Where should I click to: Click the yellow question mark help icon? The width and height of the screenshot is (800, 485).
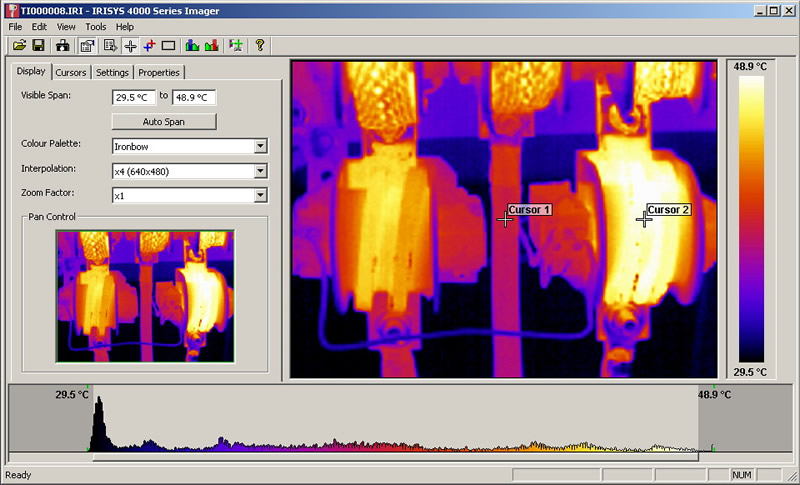pos(260,45)
